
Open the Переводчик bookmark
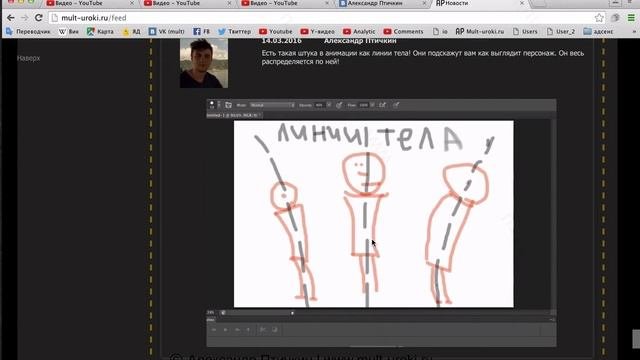[28, 31]
